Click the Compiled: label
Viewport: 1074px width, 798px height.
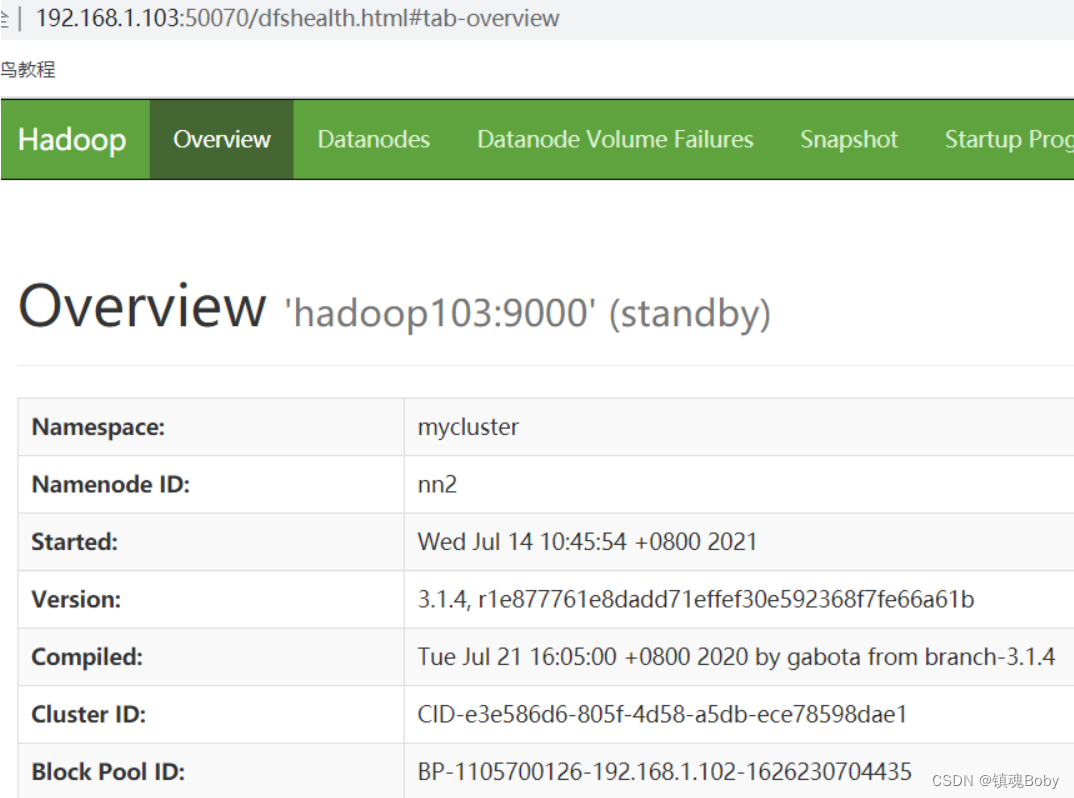87,657
